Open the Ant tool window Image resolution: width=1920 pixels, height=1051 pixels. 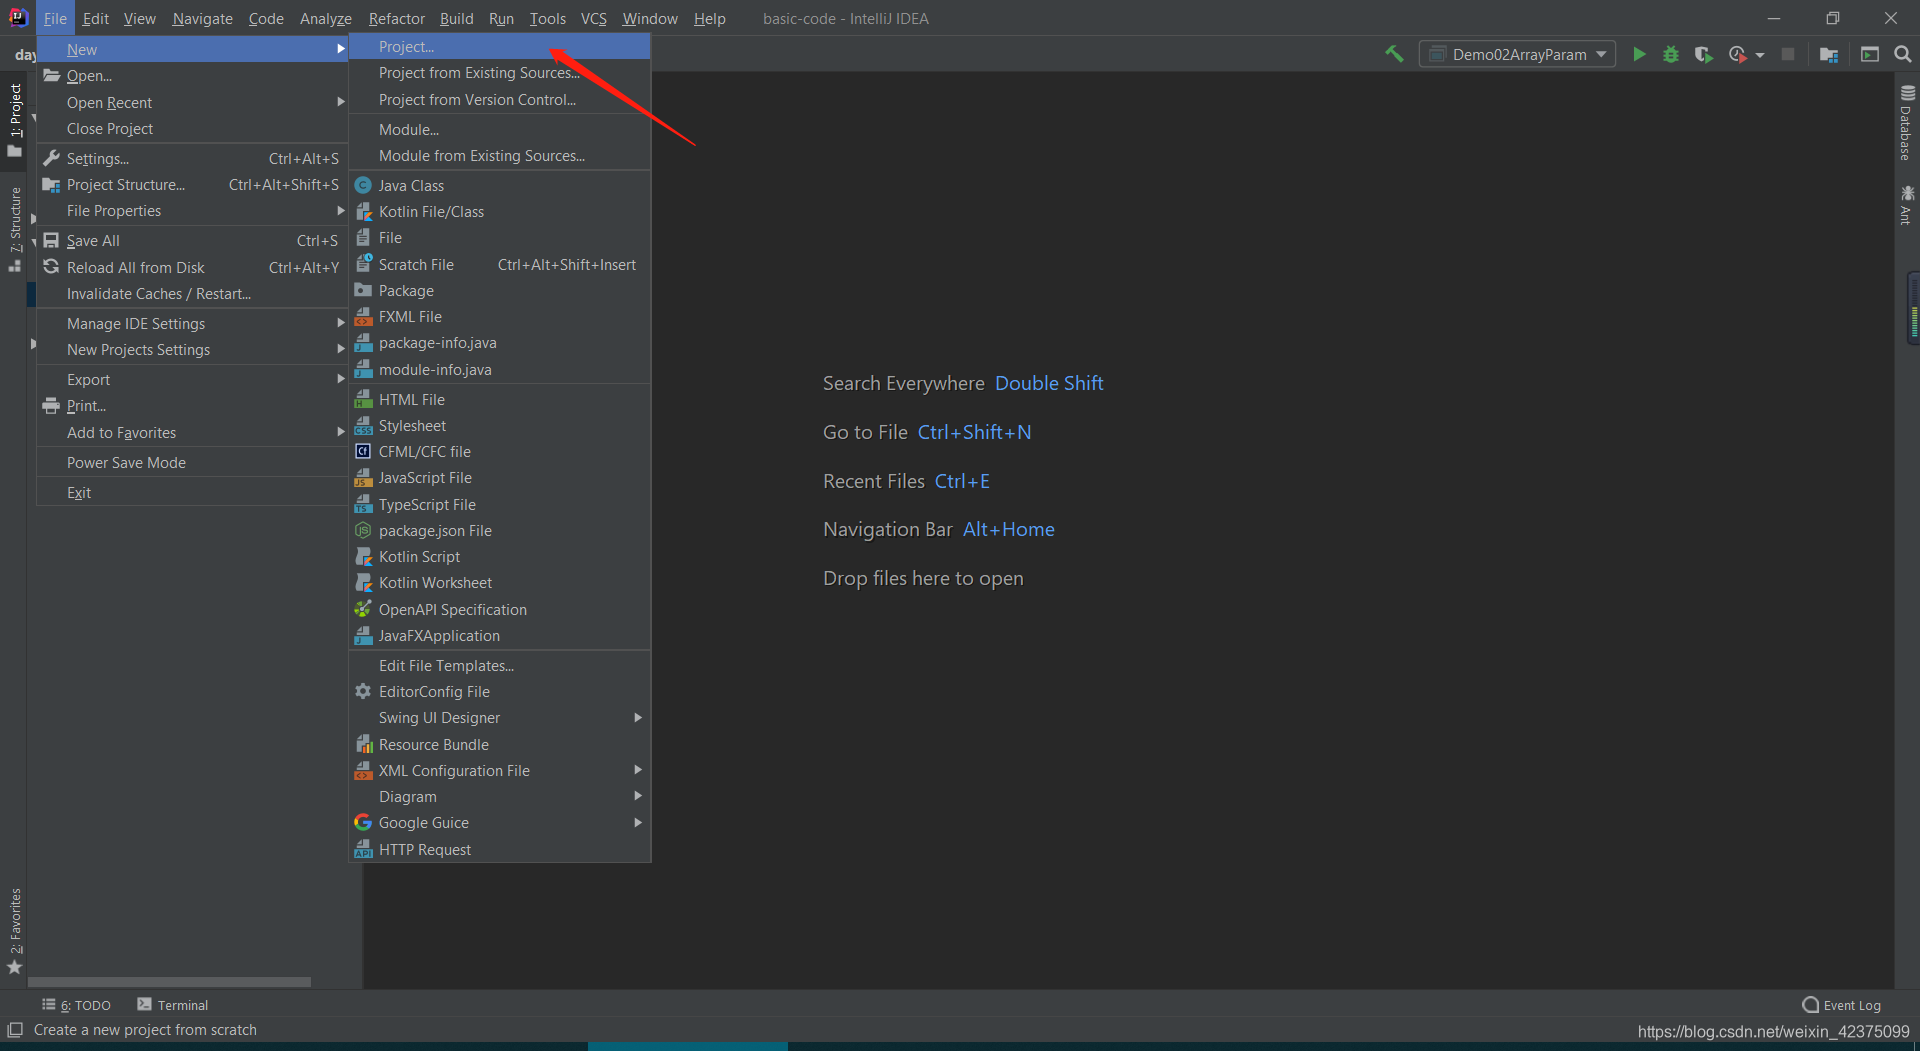pyautogui.click(x=1906, y=205)
